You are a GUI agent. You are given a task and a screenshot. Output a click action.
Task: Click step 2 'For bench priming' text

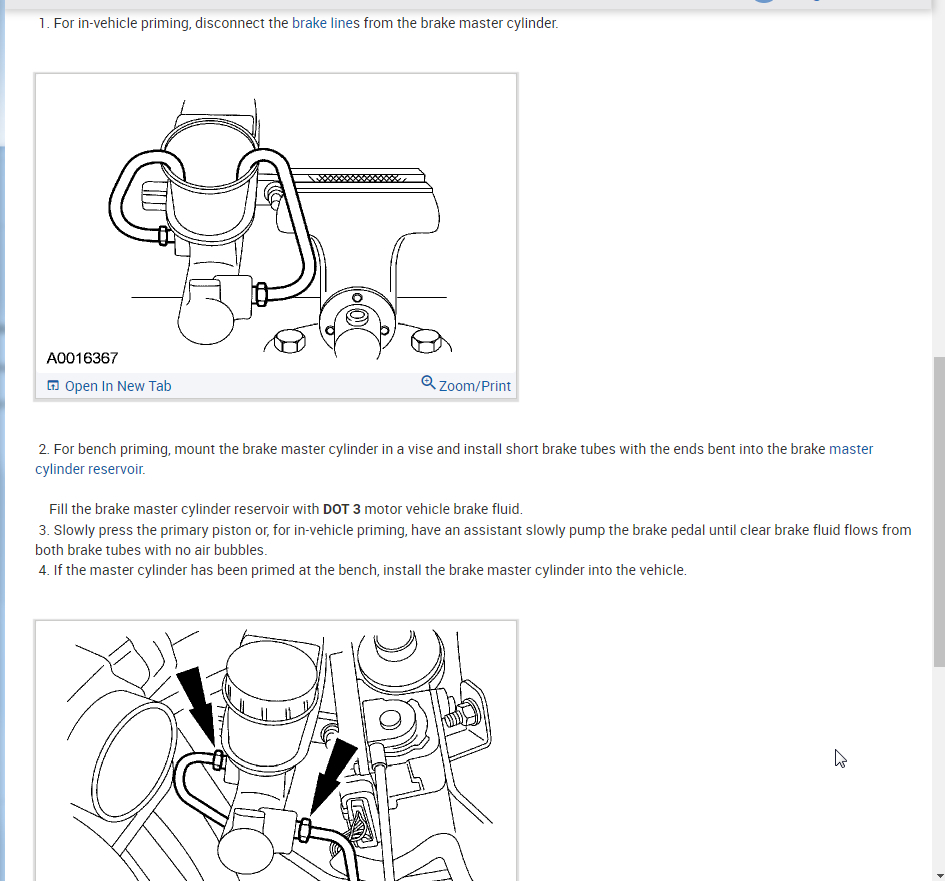point(454,459)
